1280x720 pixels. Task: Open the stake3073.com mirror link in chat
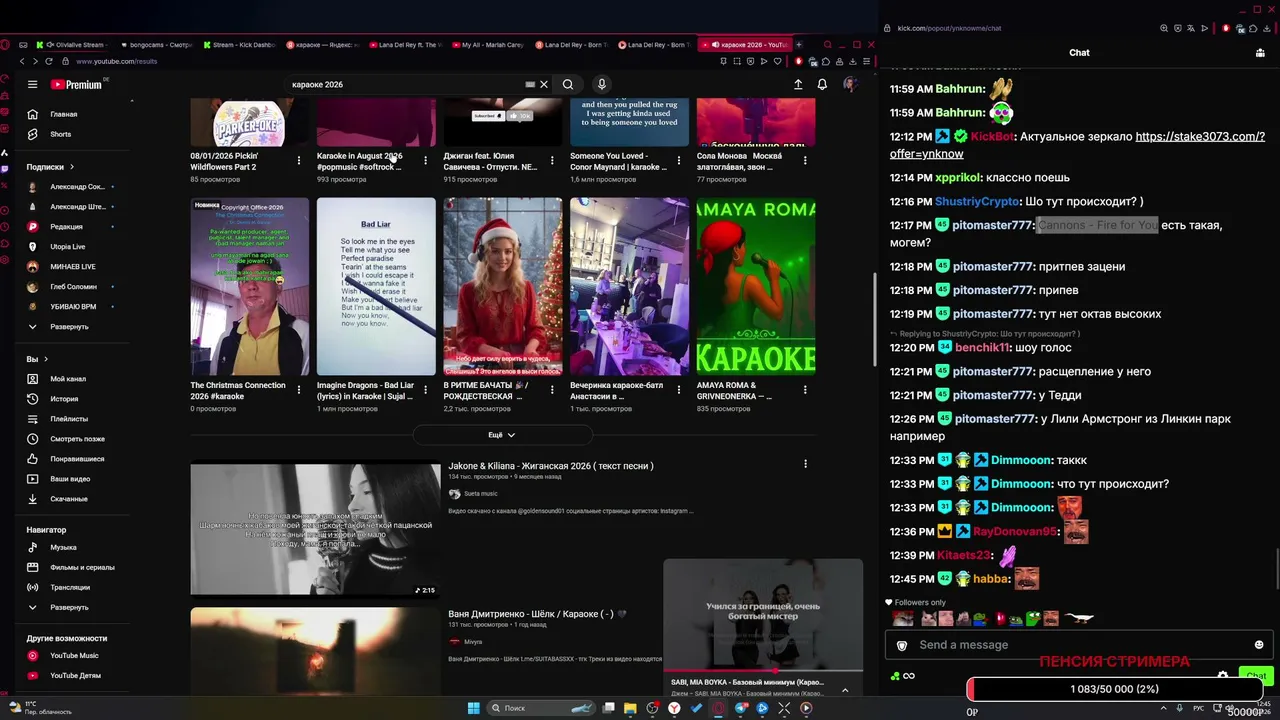(x=1077, y=145)
